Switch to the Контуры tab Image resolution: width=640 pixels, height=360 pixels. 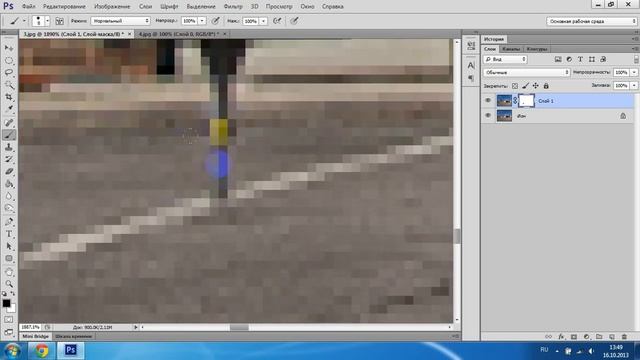point(536,49)
